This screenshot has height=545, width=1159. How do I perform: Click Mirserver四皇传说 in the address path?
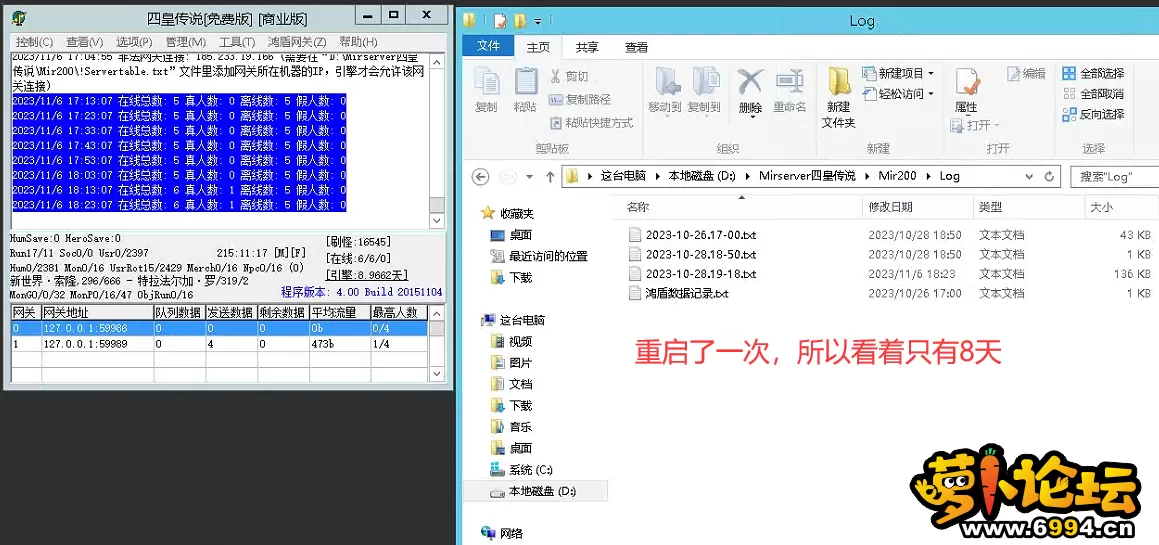click(x=807, y=177)
